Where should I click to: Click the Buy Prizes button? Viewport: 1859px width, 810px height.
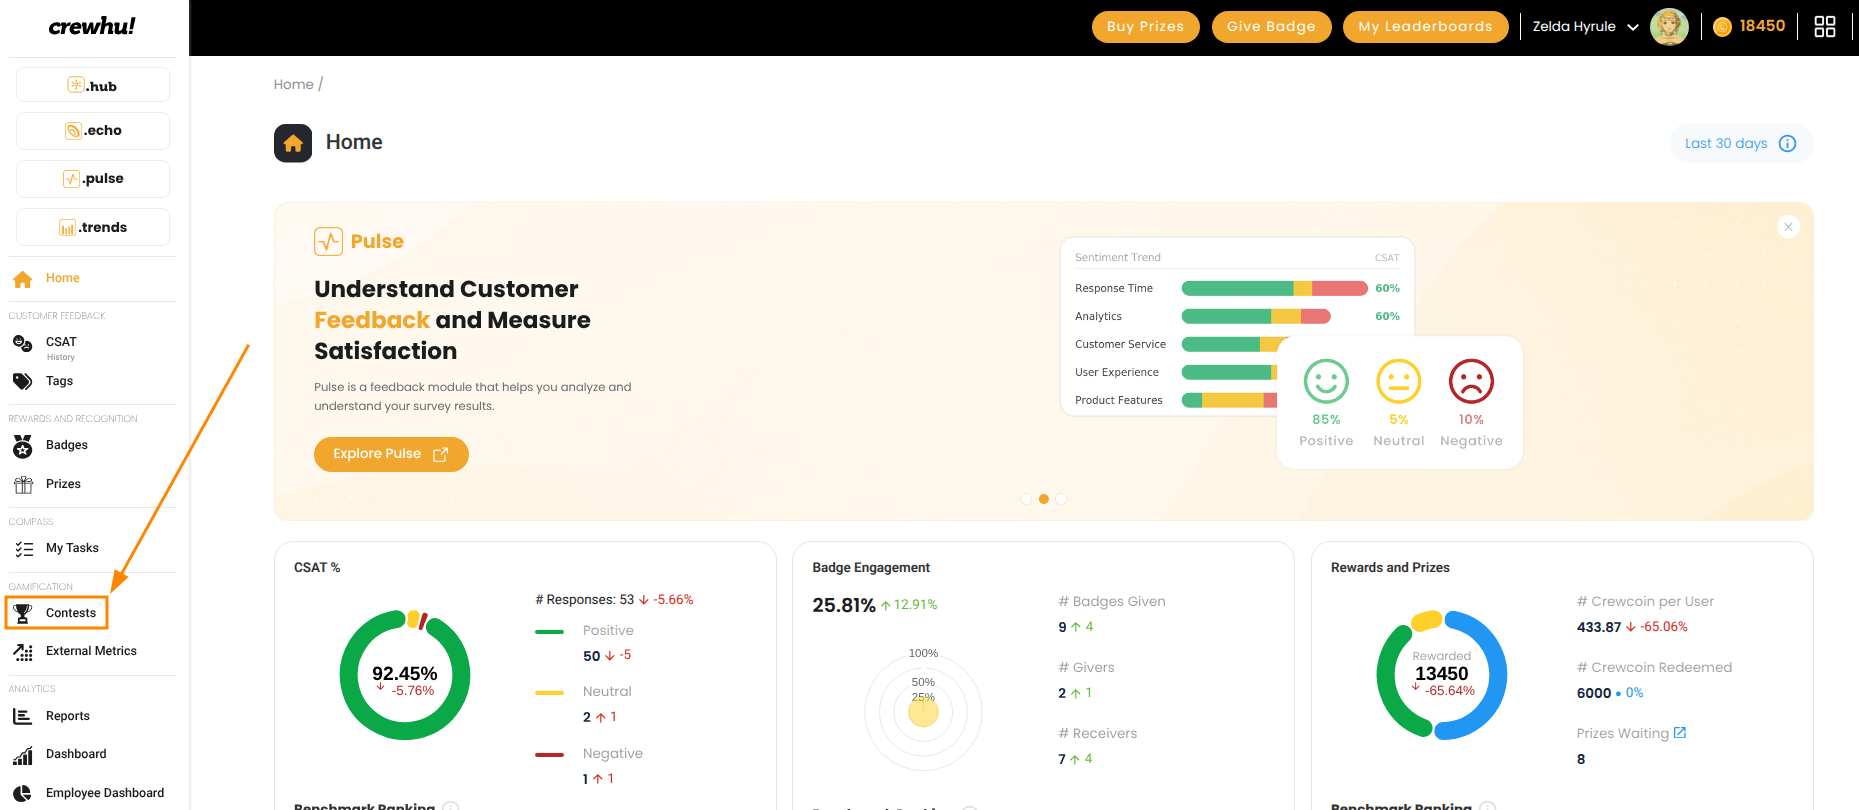click(1145, 27)
